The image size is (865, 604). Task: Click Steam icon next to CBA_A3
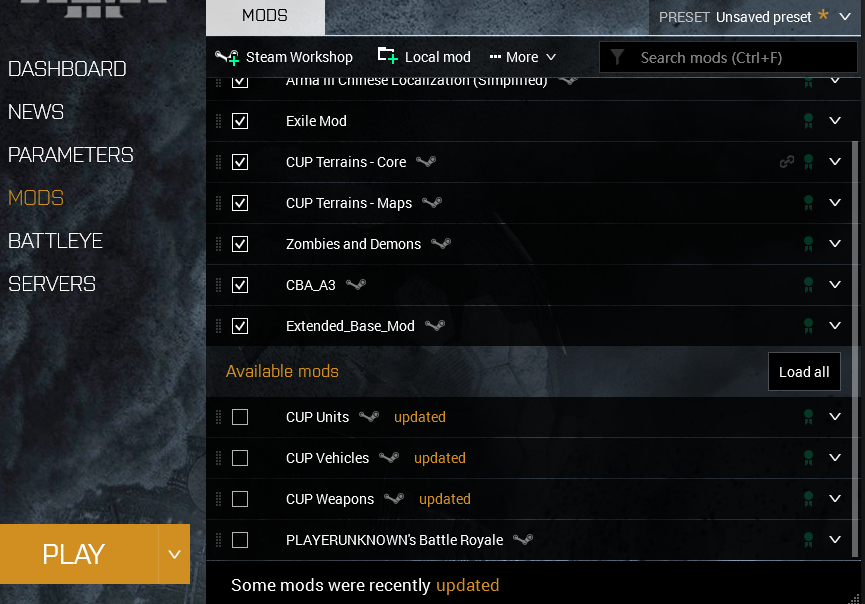tap(356, 285)
